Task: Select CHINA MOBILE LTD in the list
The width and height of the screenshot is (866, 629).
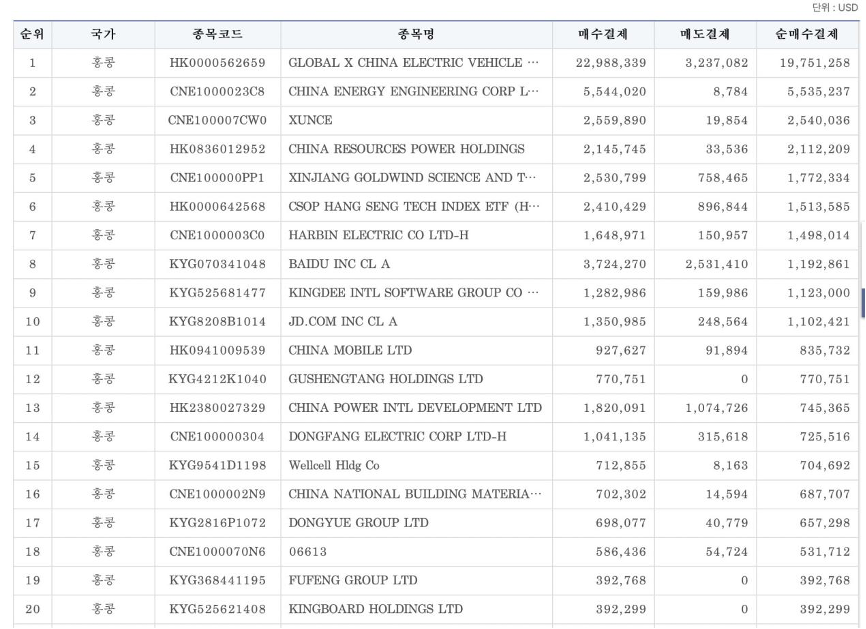Action: pyautogui.click(x=350, y=351)
